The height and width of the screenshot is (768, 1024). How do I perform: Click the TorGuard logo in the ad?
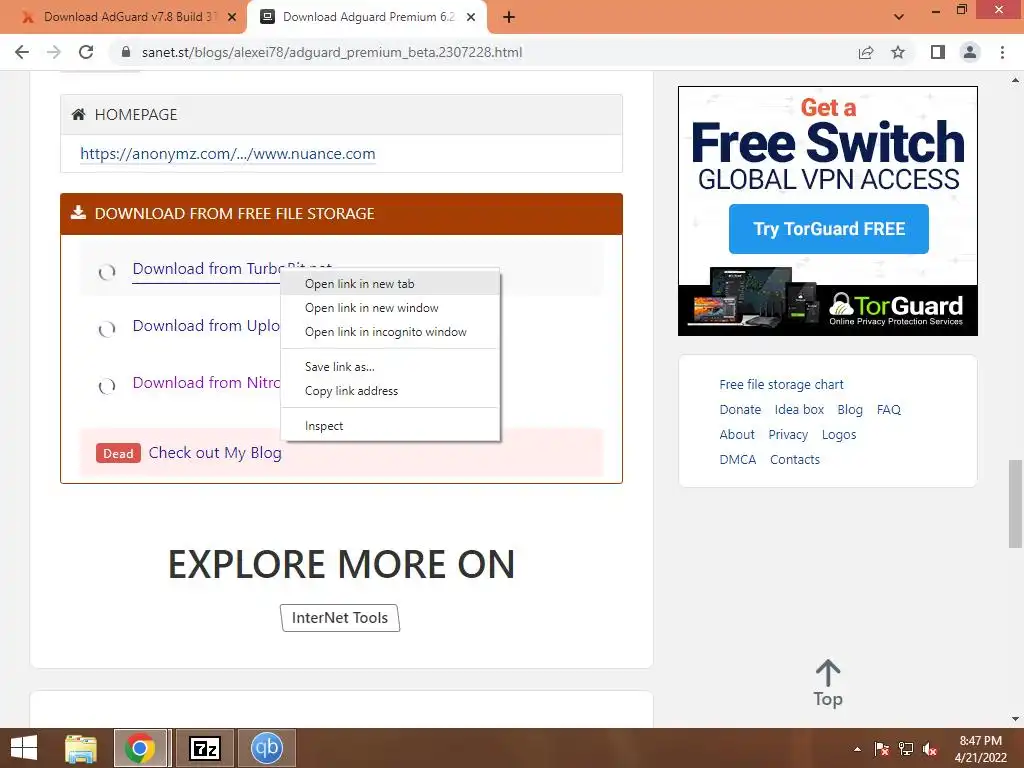pyautogui.click(x=896, y=308)
